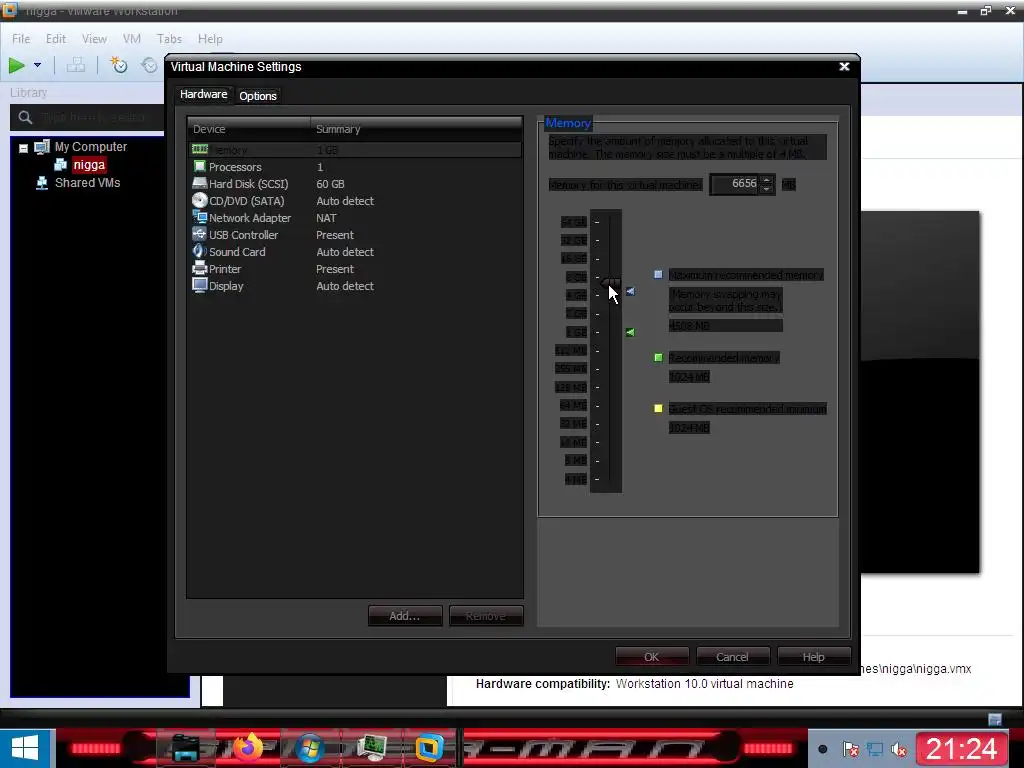
Task: Click the Device column header
Action: click(x=249, y=129)
